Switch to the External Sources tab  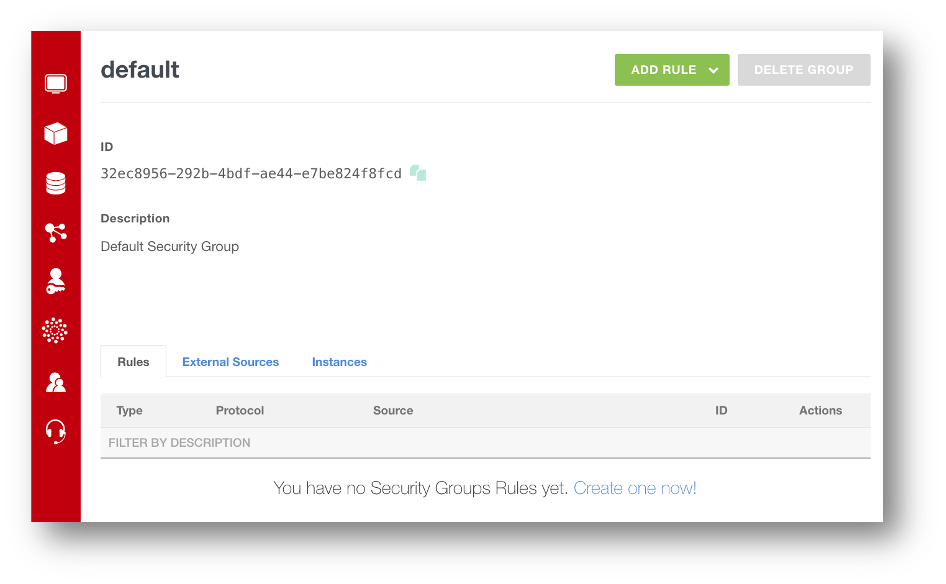click(x=230, y=362)
